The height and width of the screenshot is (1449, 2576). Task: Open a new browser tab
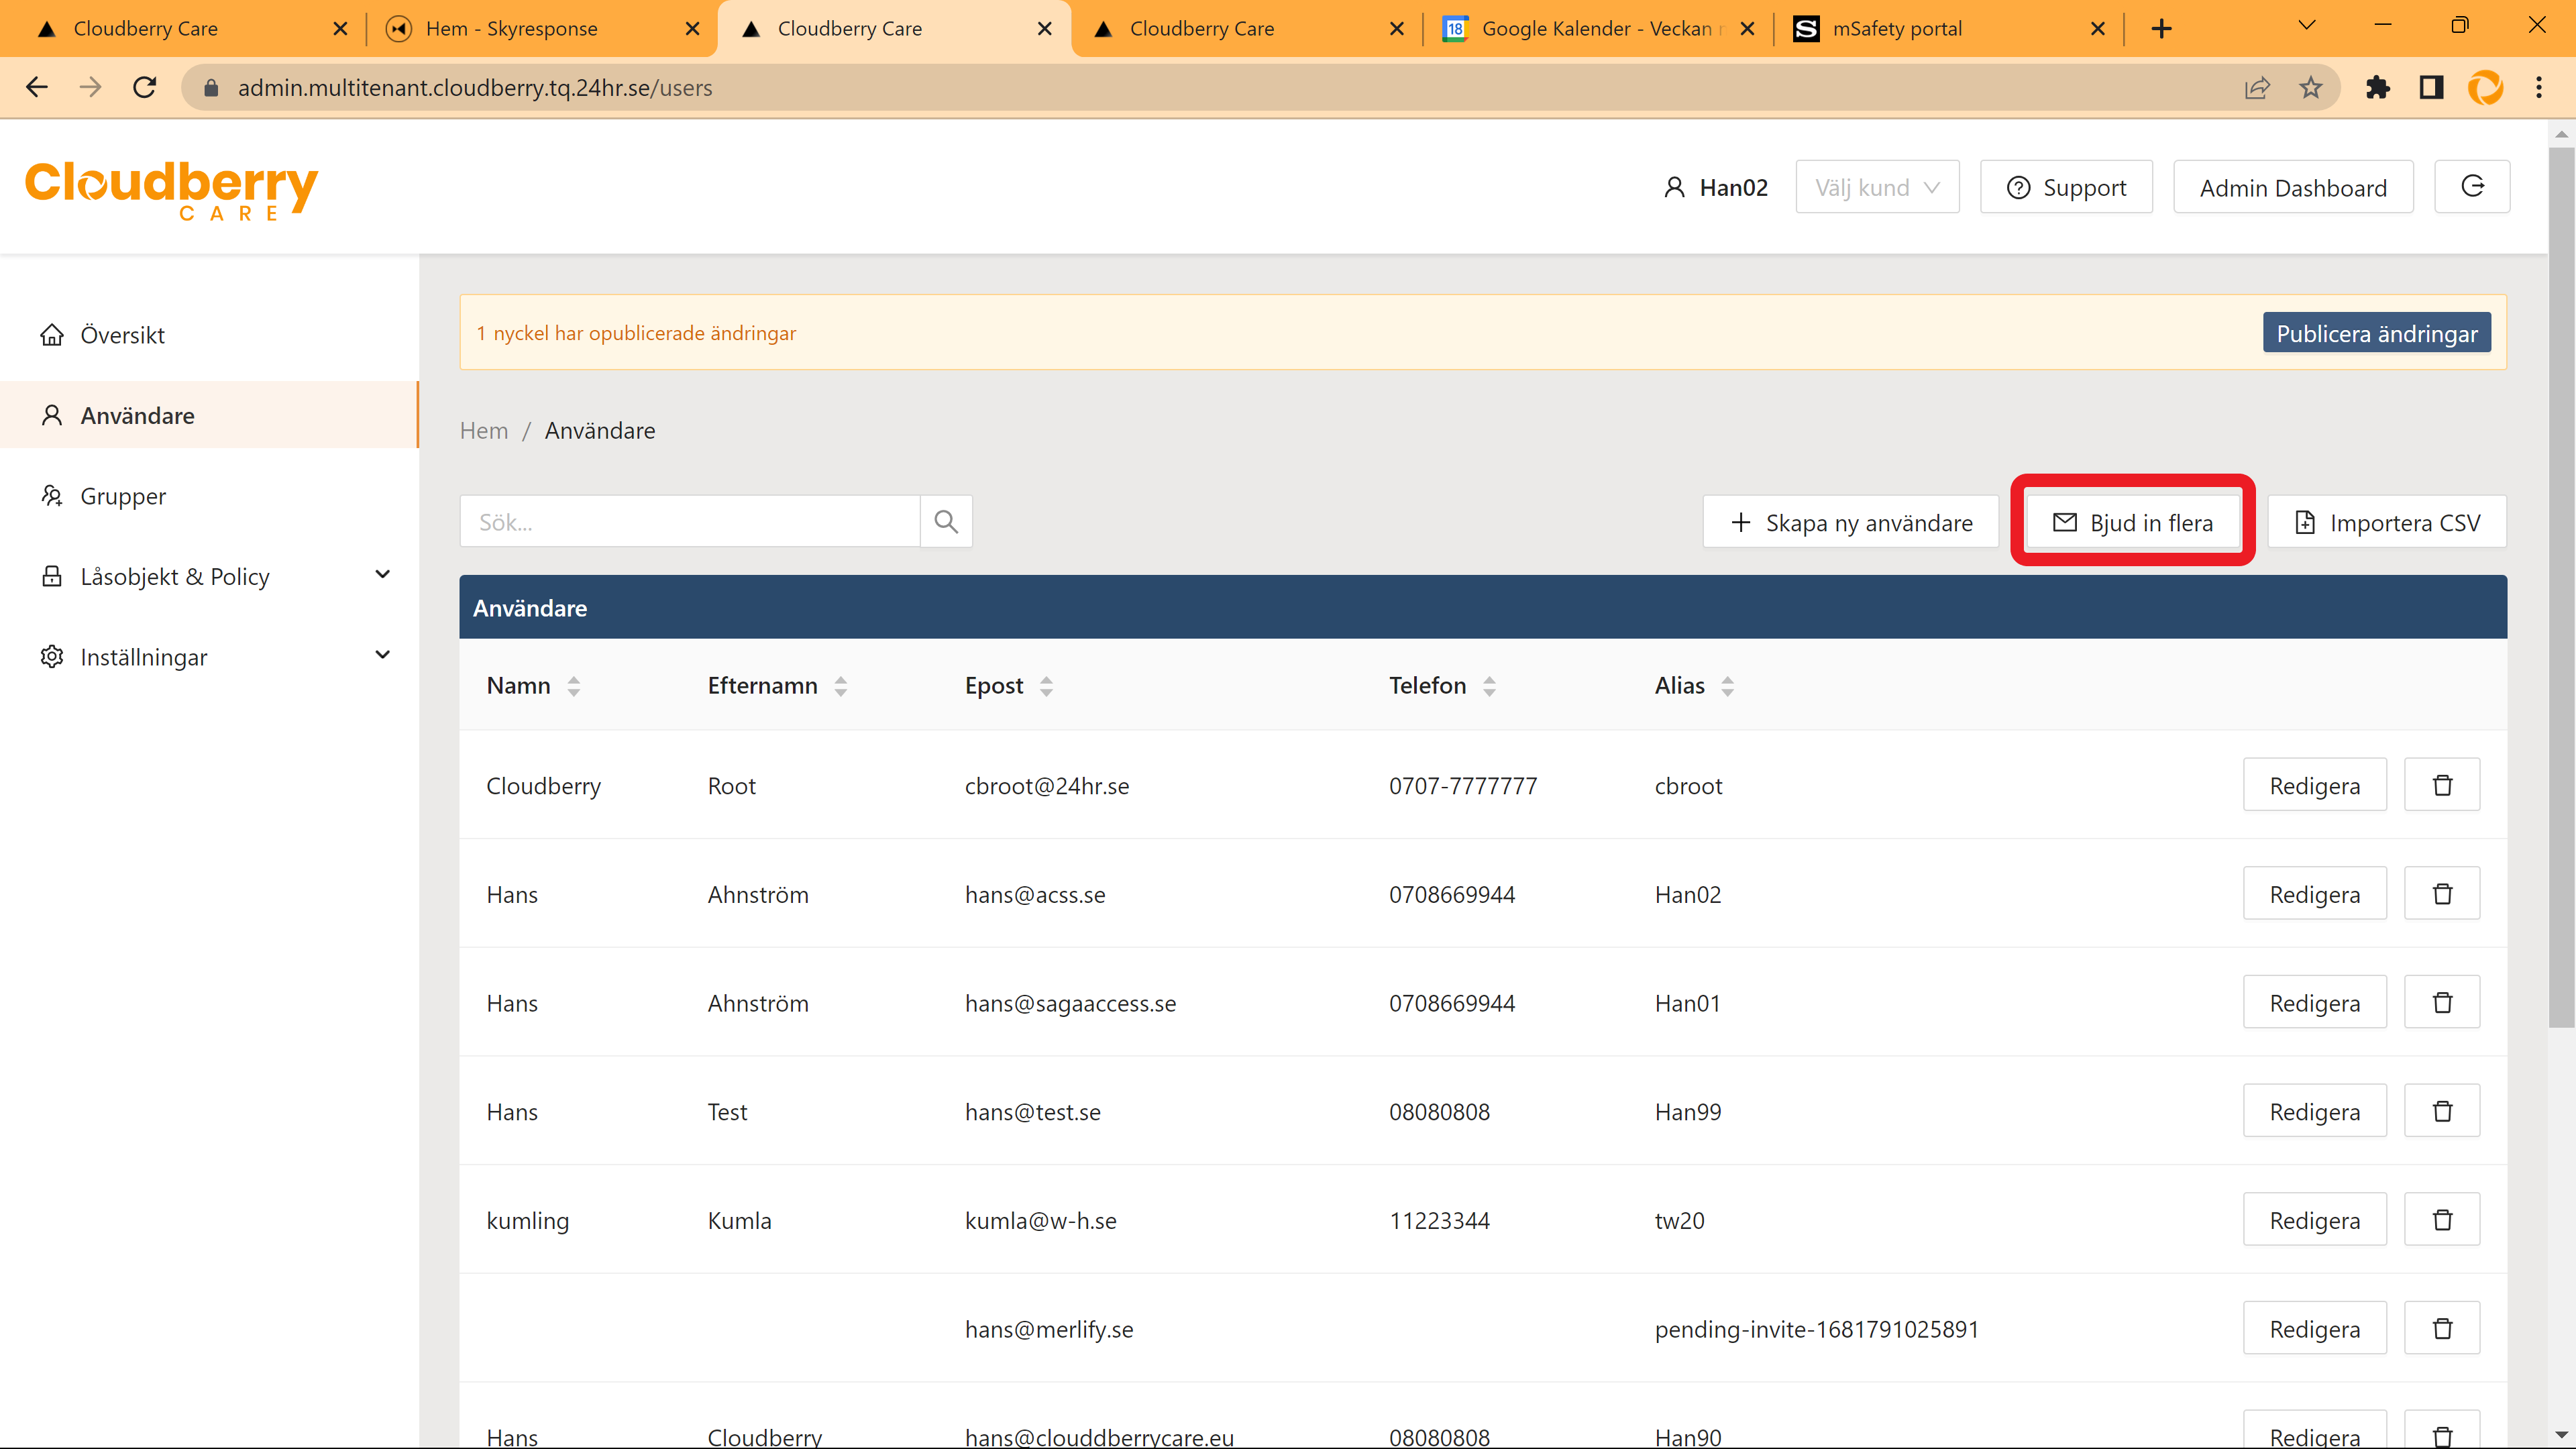coord(2162,29)
